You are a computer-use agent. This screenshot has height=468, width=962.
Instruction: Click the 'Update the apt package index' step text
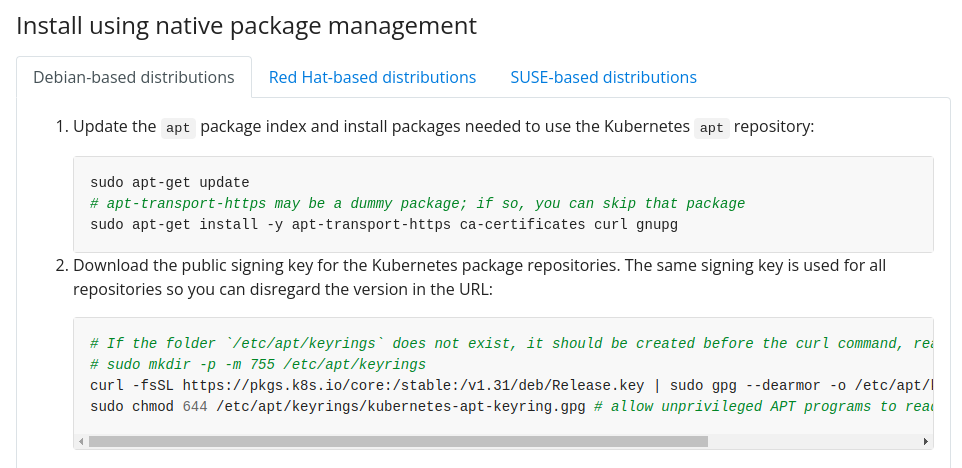pyautogui.click(x=444, y=128)
